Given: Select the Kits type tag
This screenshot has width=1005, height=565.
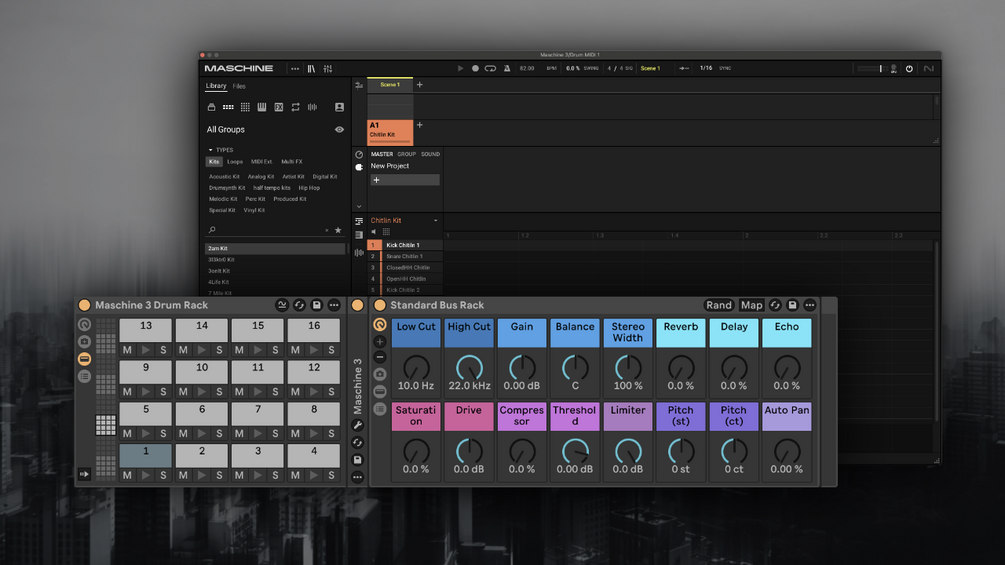Looking at the screenshot, I should [214, 161].
